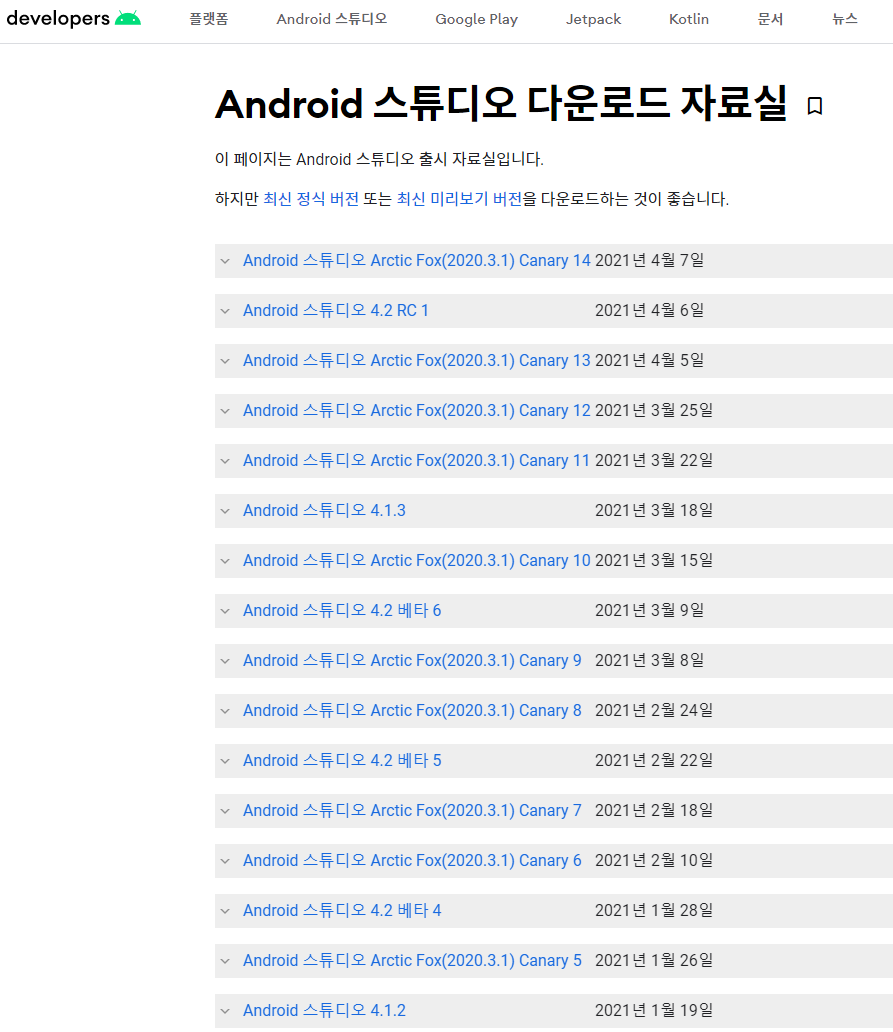Expand the 4.2 베타 5 chevron
Viewport: 893px width, 1032px height.
(x=225, y=761)
